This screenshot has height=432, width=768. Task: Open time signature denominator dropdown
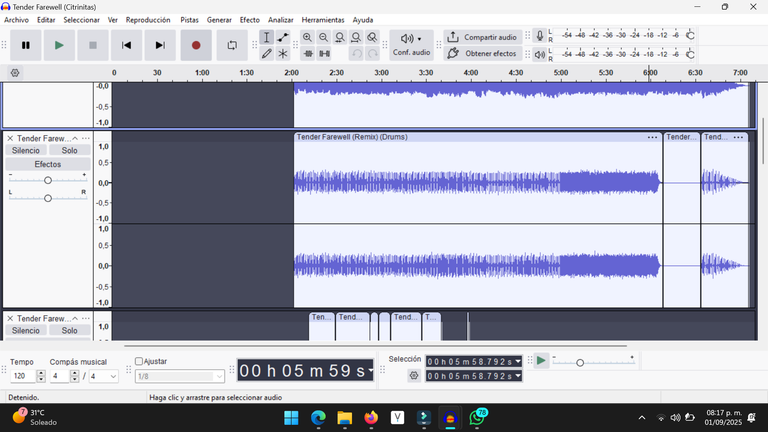(x=103, y=376)
